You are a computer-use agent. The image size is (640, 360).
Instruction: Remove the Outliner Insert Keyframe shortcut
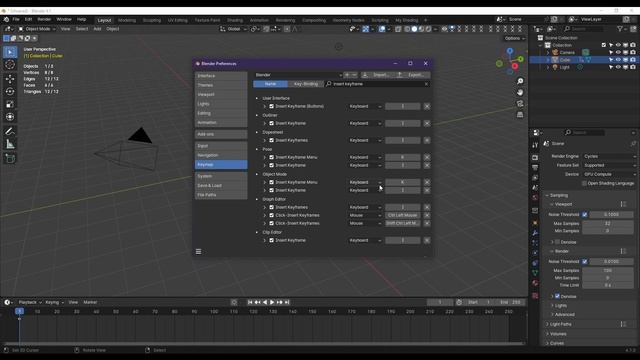pyautogui.click(x=427, y=123)
